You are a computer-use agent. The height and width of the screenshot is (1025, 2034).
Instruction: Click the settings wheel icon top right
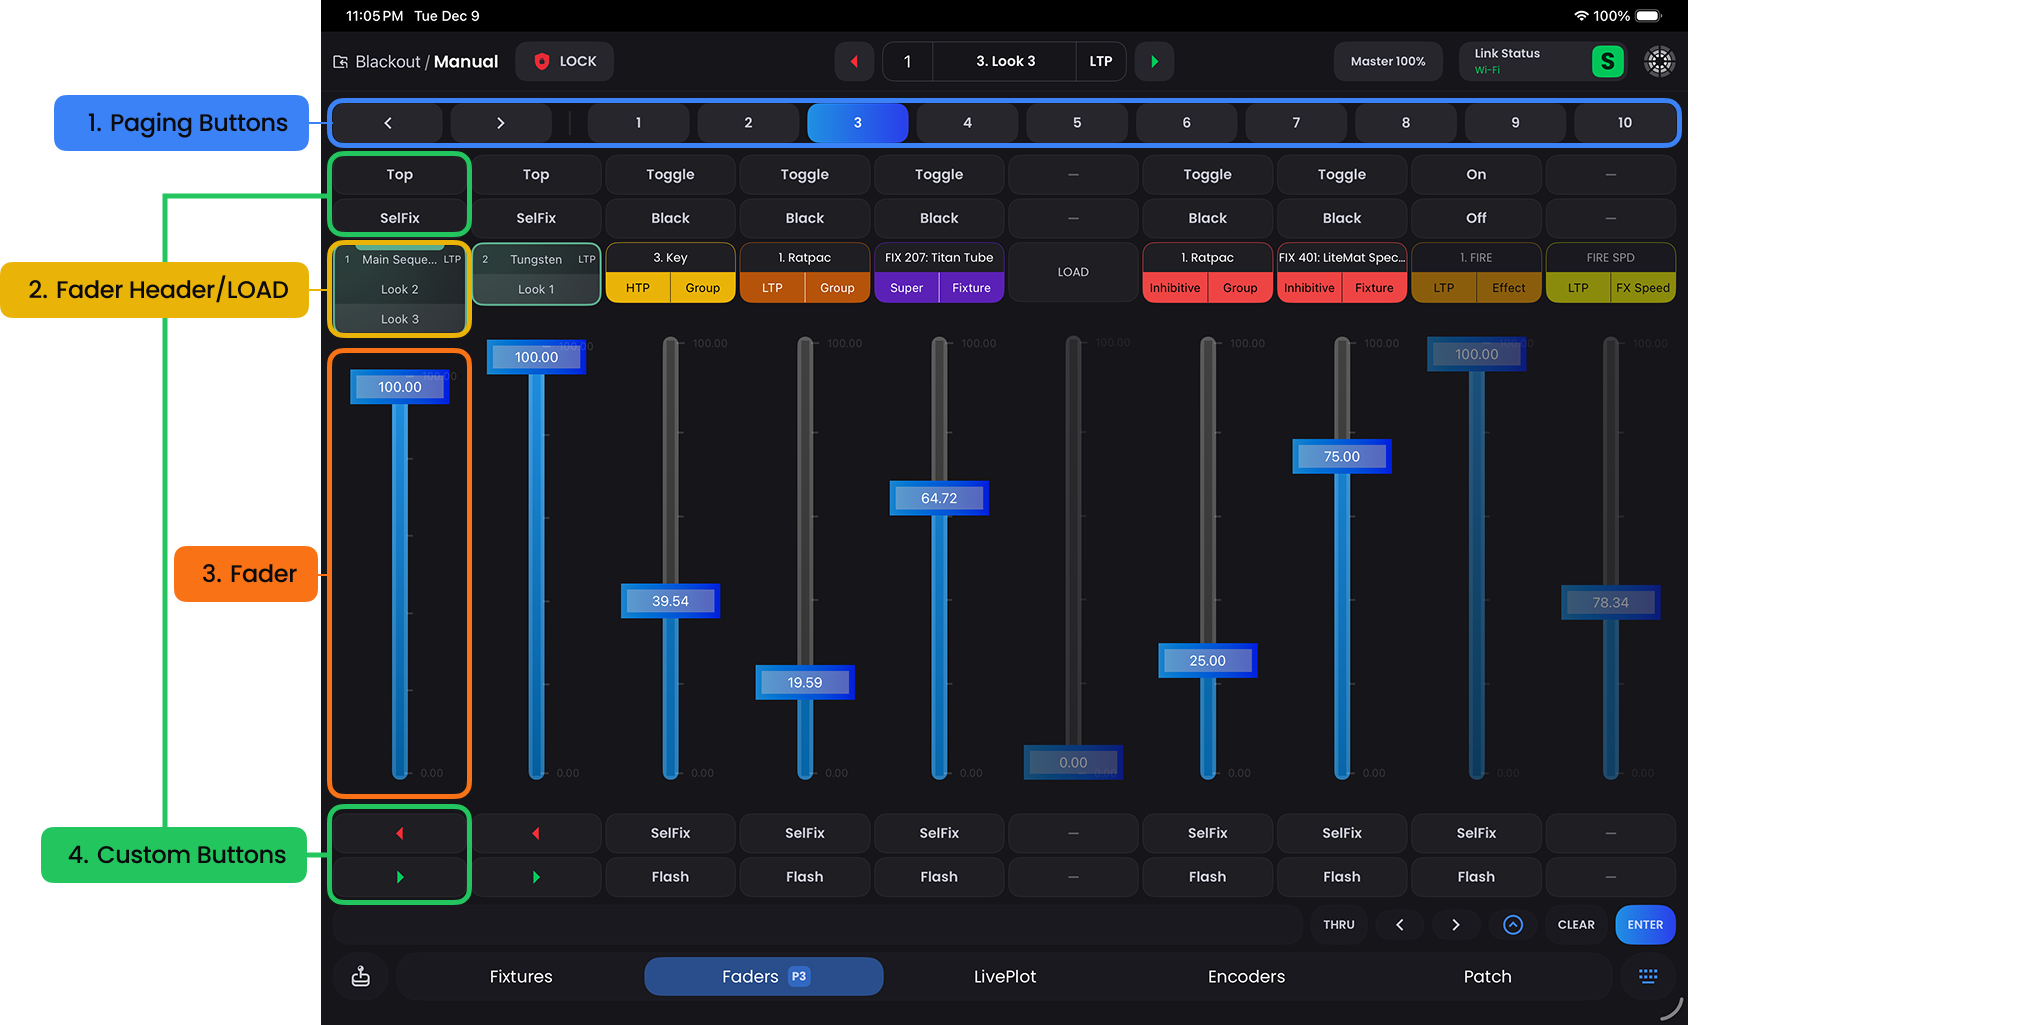[1659, 61]
